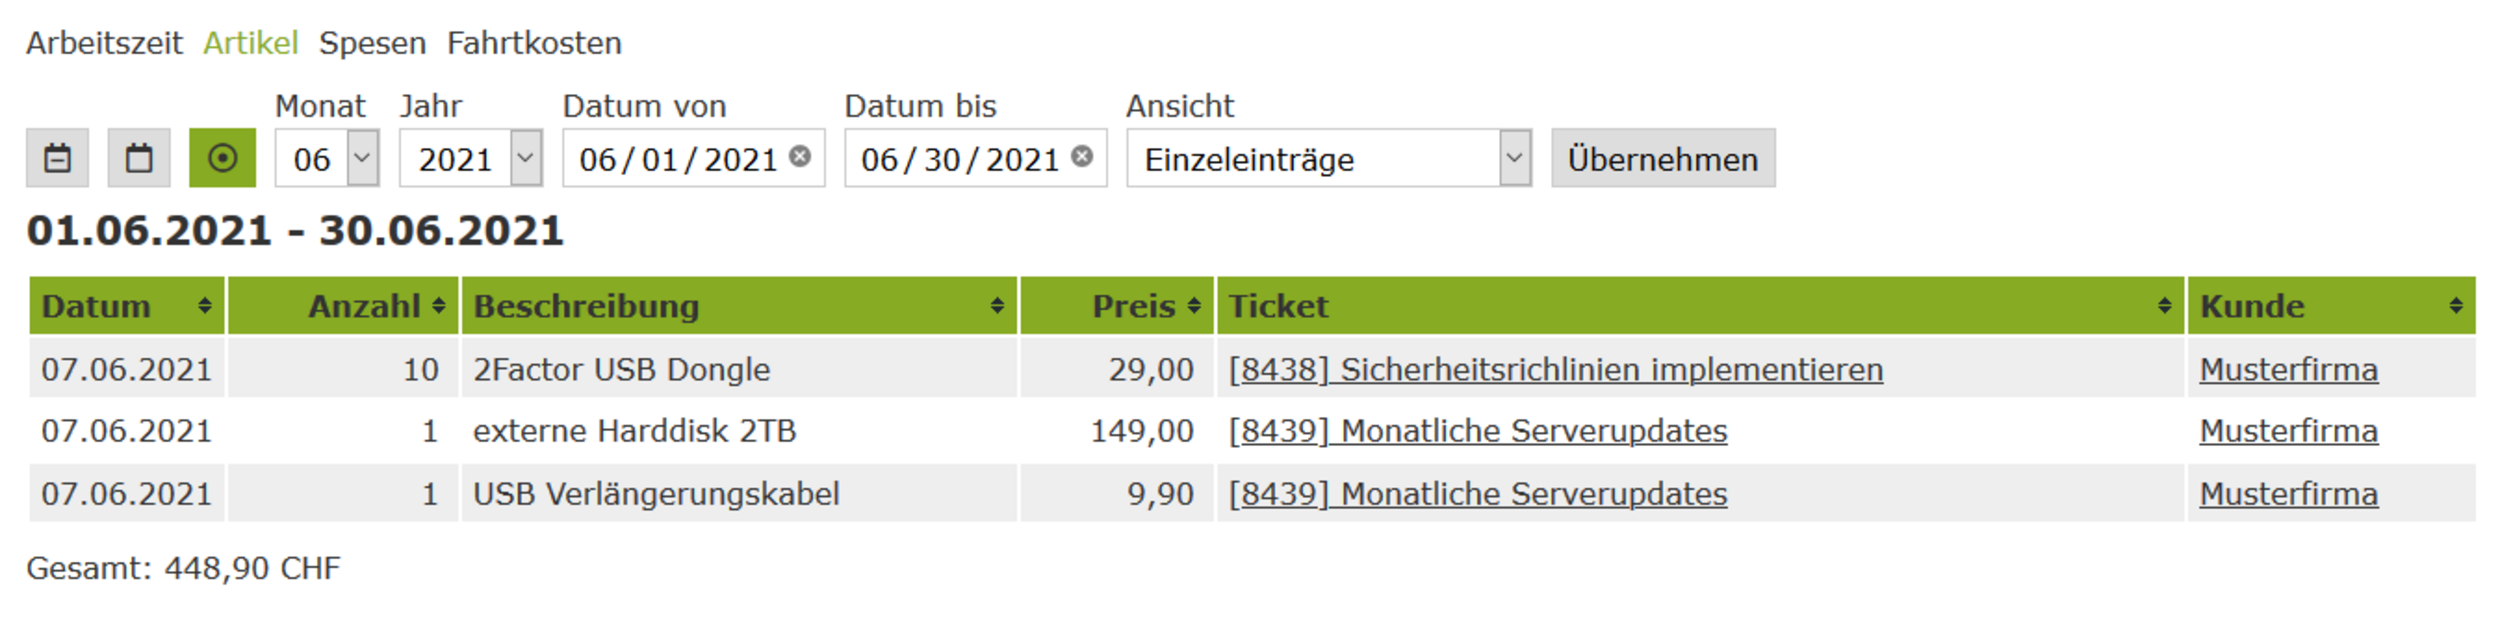Open ticket 8438 Sicherheitsrichtlinien implementieren
The width and height of the screenshot is (2500, 618).
(x=1556, y=370)
